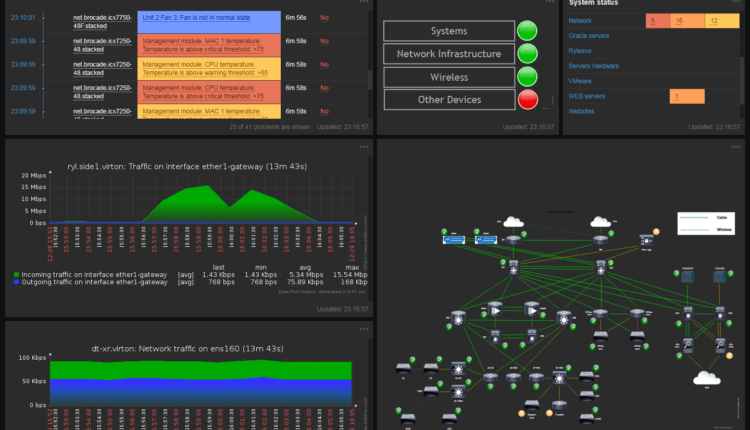Open the VMware host group link
750x430 pixels.
[x=580, y=81]
